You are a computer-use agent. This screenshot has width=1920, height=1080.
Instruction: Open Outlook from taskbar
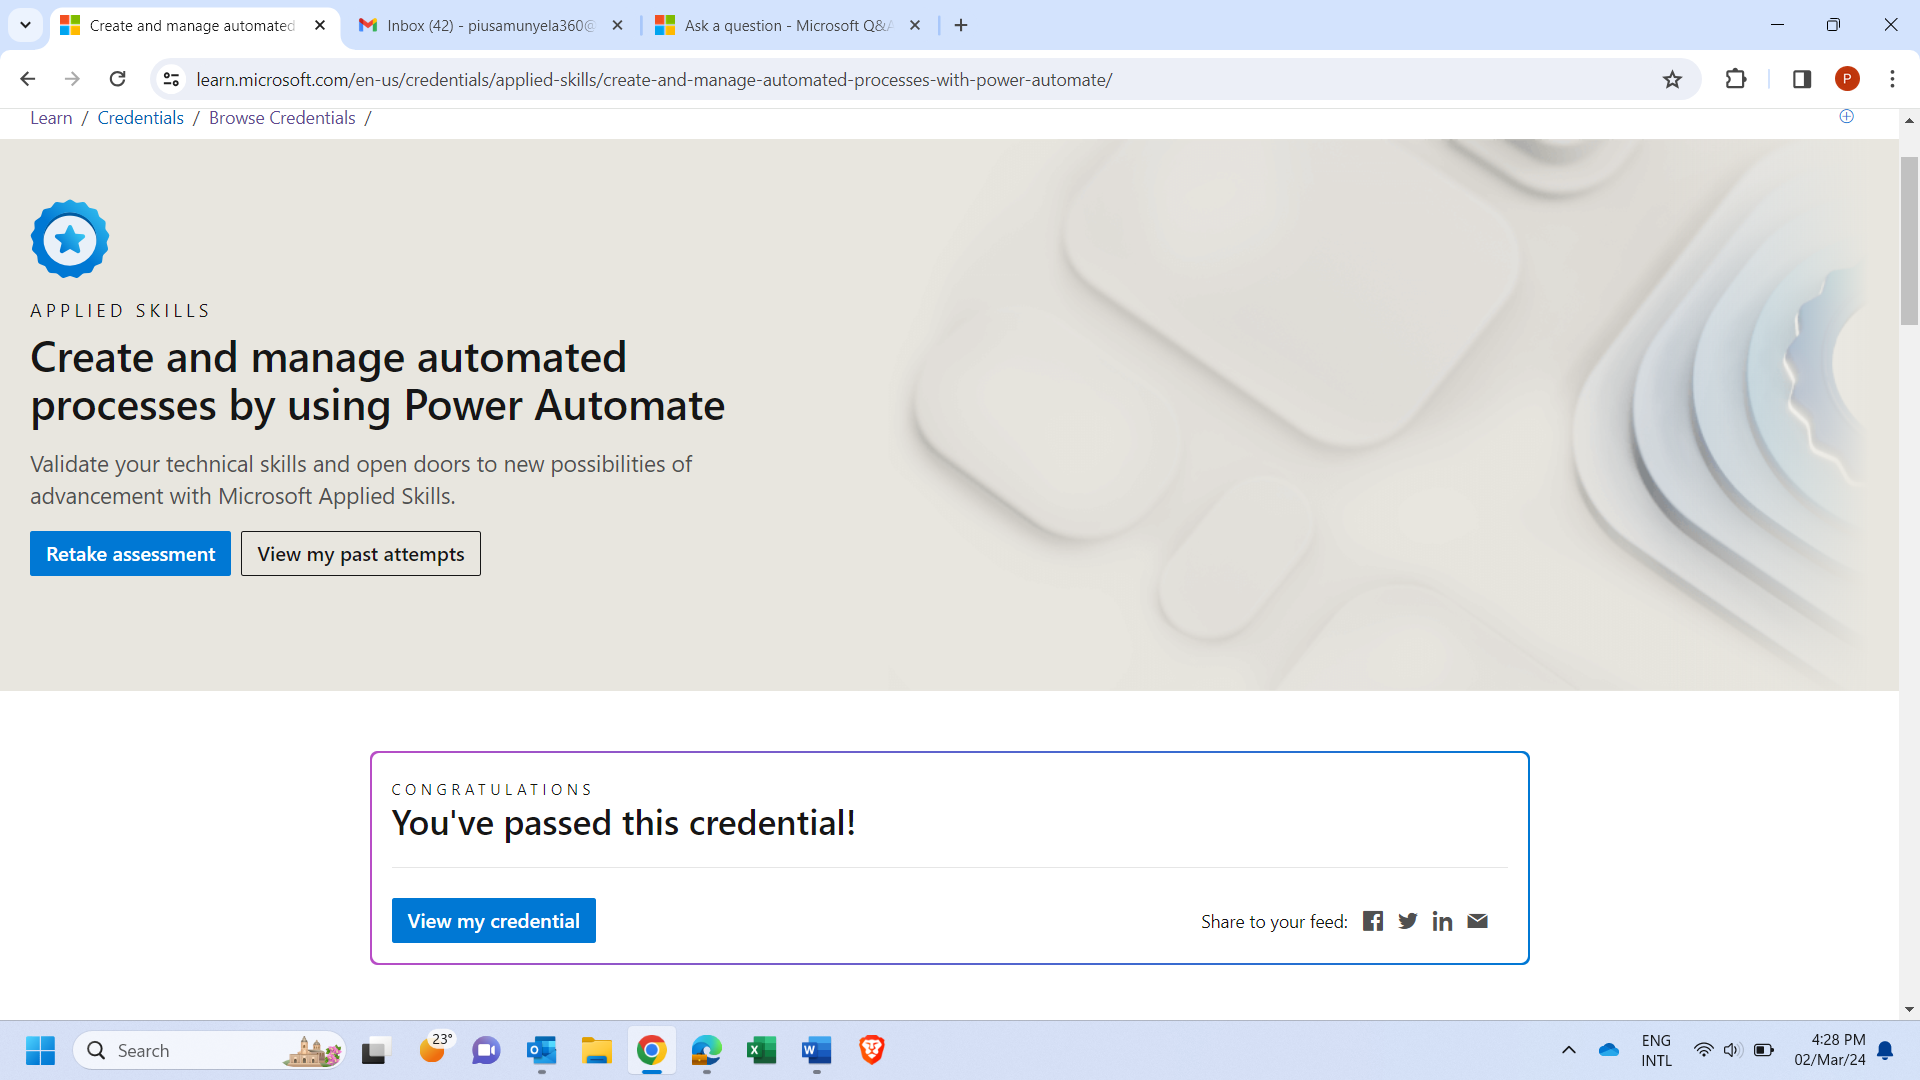[541, 1050]
